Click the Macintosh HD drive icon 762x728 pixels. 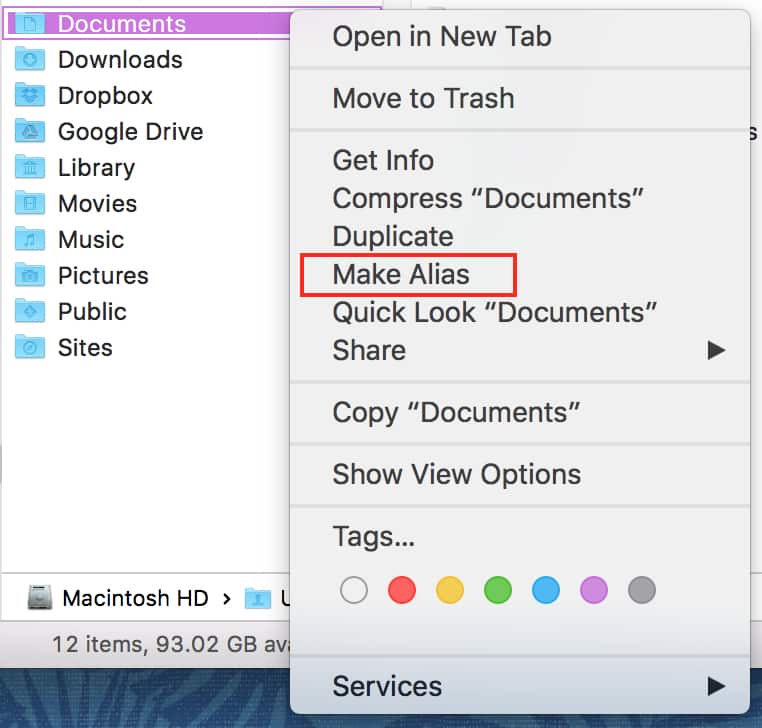(x=39, y=598)
